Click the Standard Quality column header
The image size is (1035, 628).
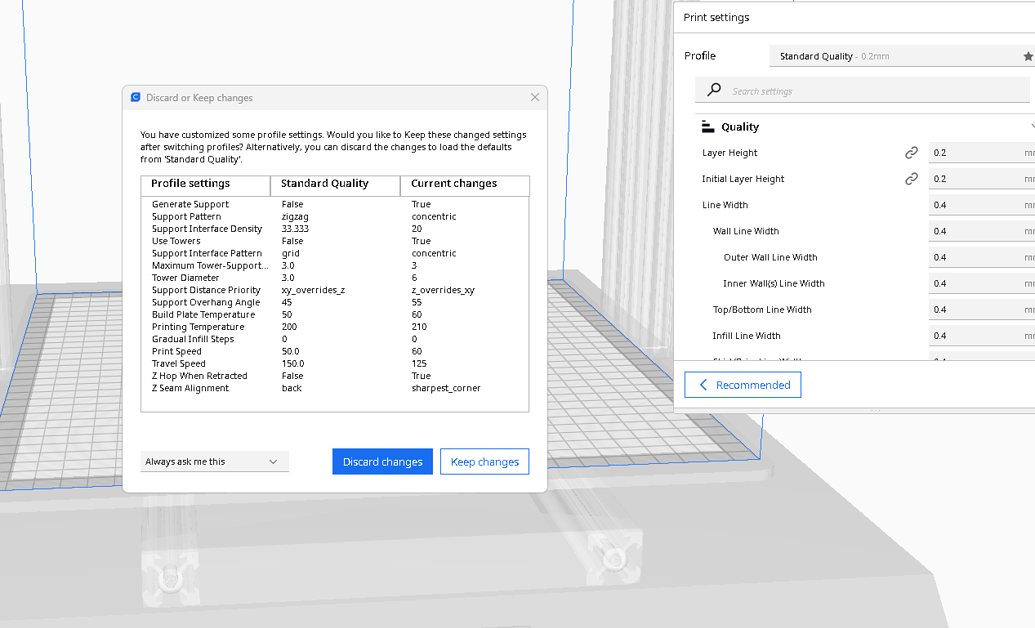coord(335,186)
